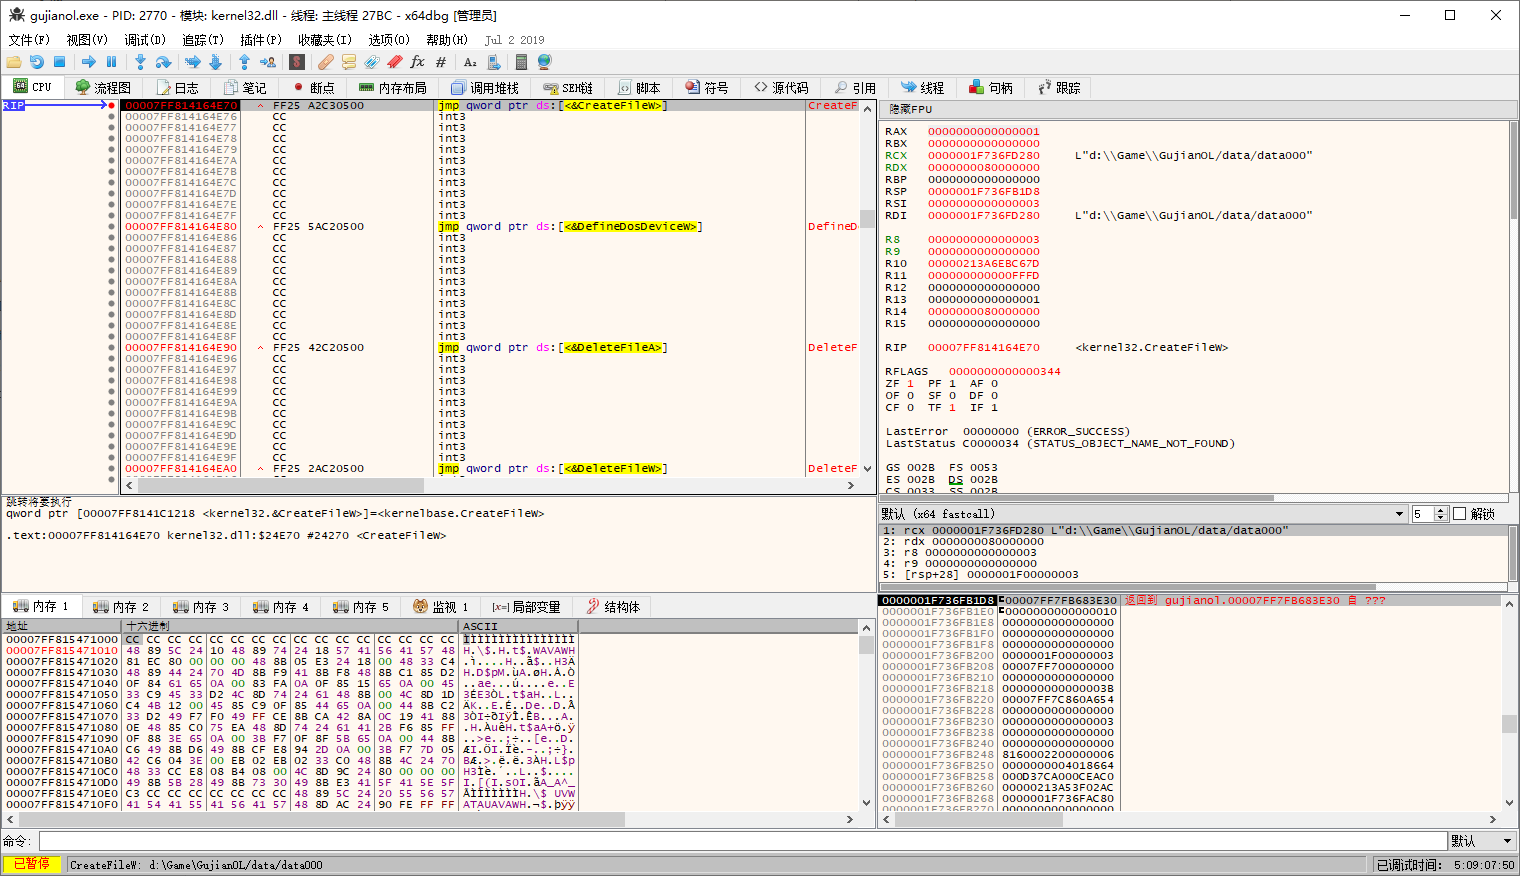Viewport: 1520px width, 876px height.
Task: Launch the Scylla plugin icon
Action: 297,62
